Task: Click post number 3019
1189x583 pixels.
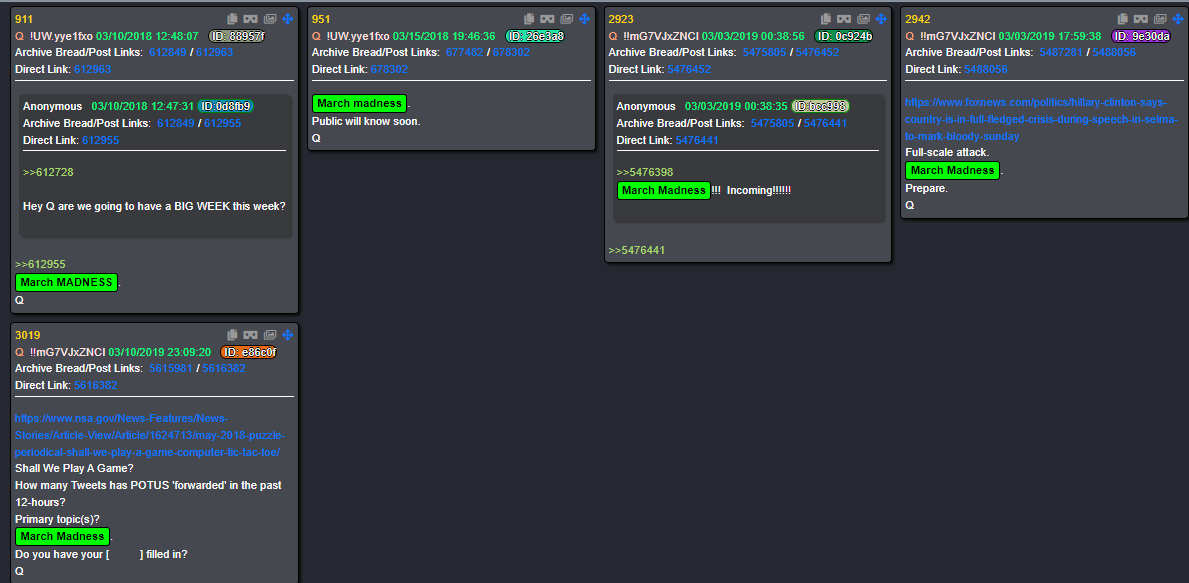Action: (x=27, y=335)
